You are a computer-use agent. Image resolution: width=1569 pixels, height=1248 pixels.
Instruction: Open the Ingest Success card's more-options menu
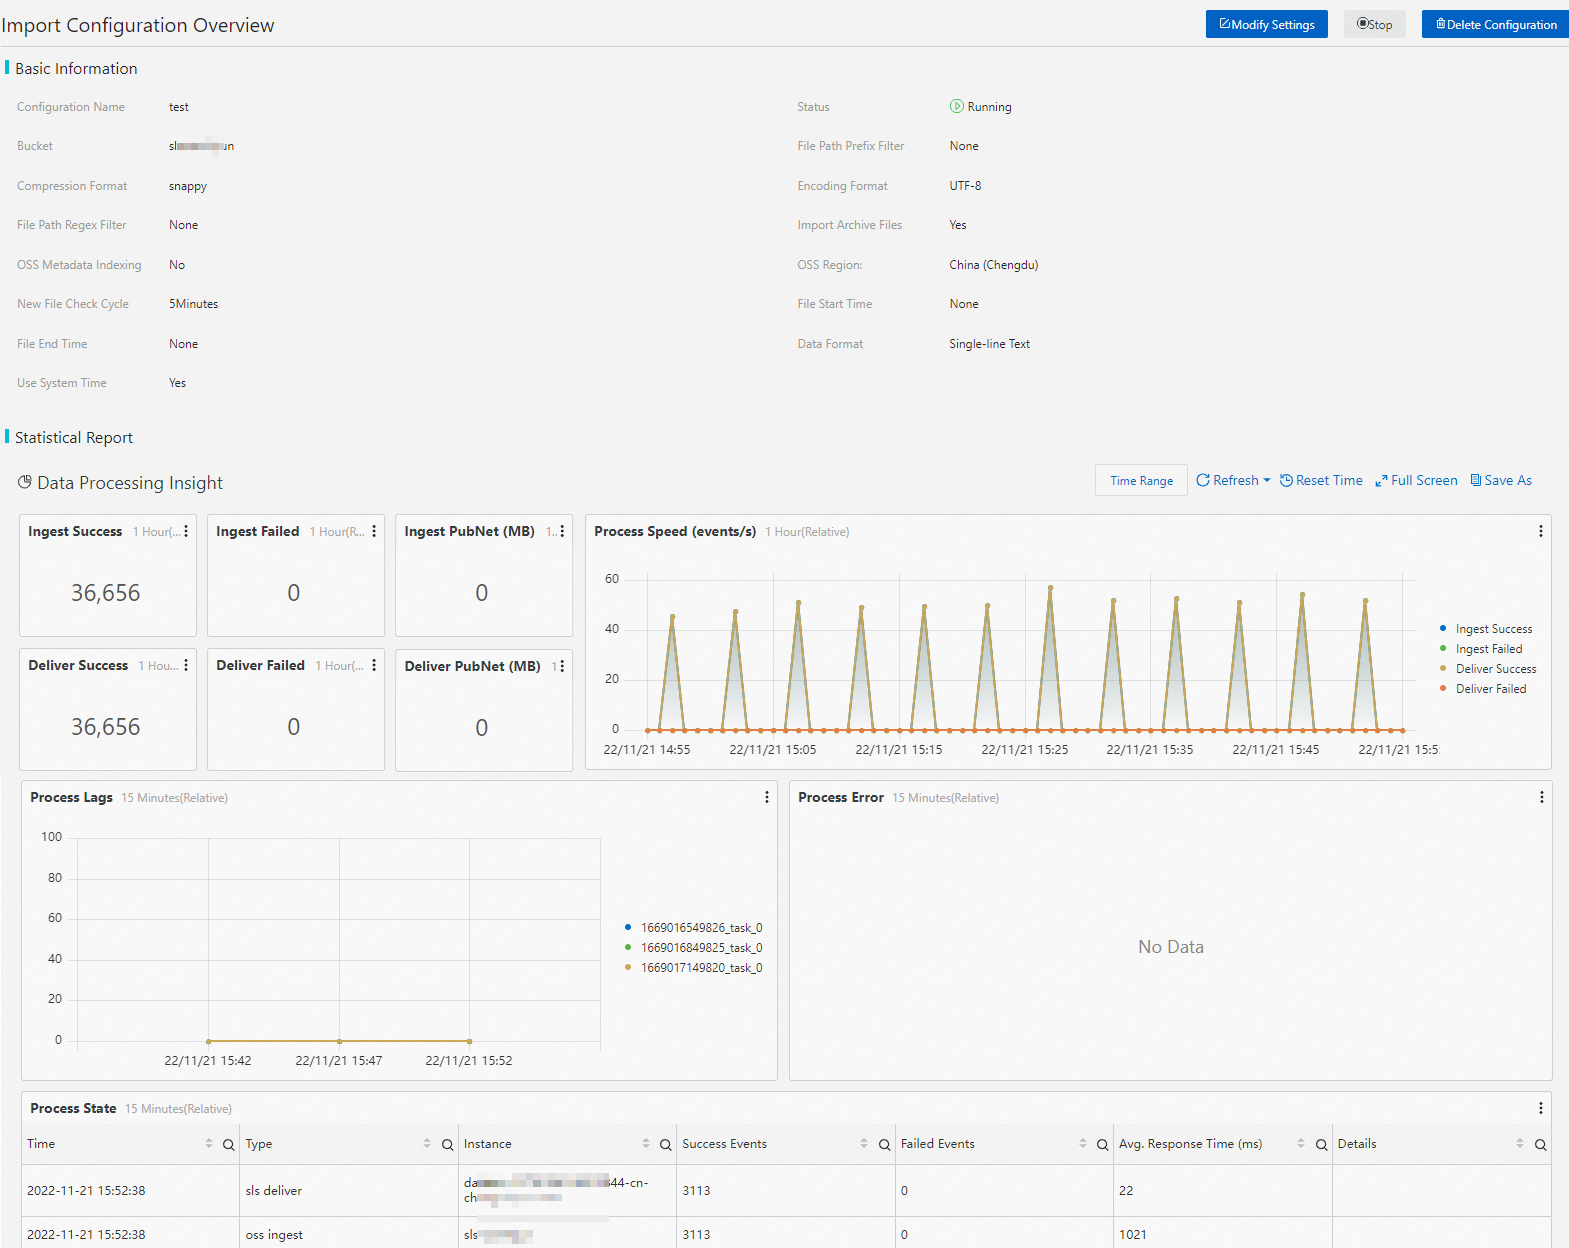click(186, 532)
